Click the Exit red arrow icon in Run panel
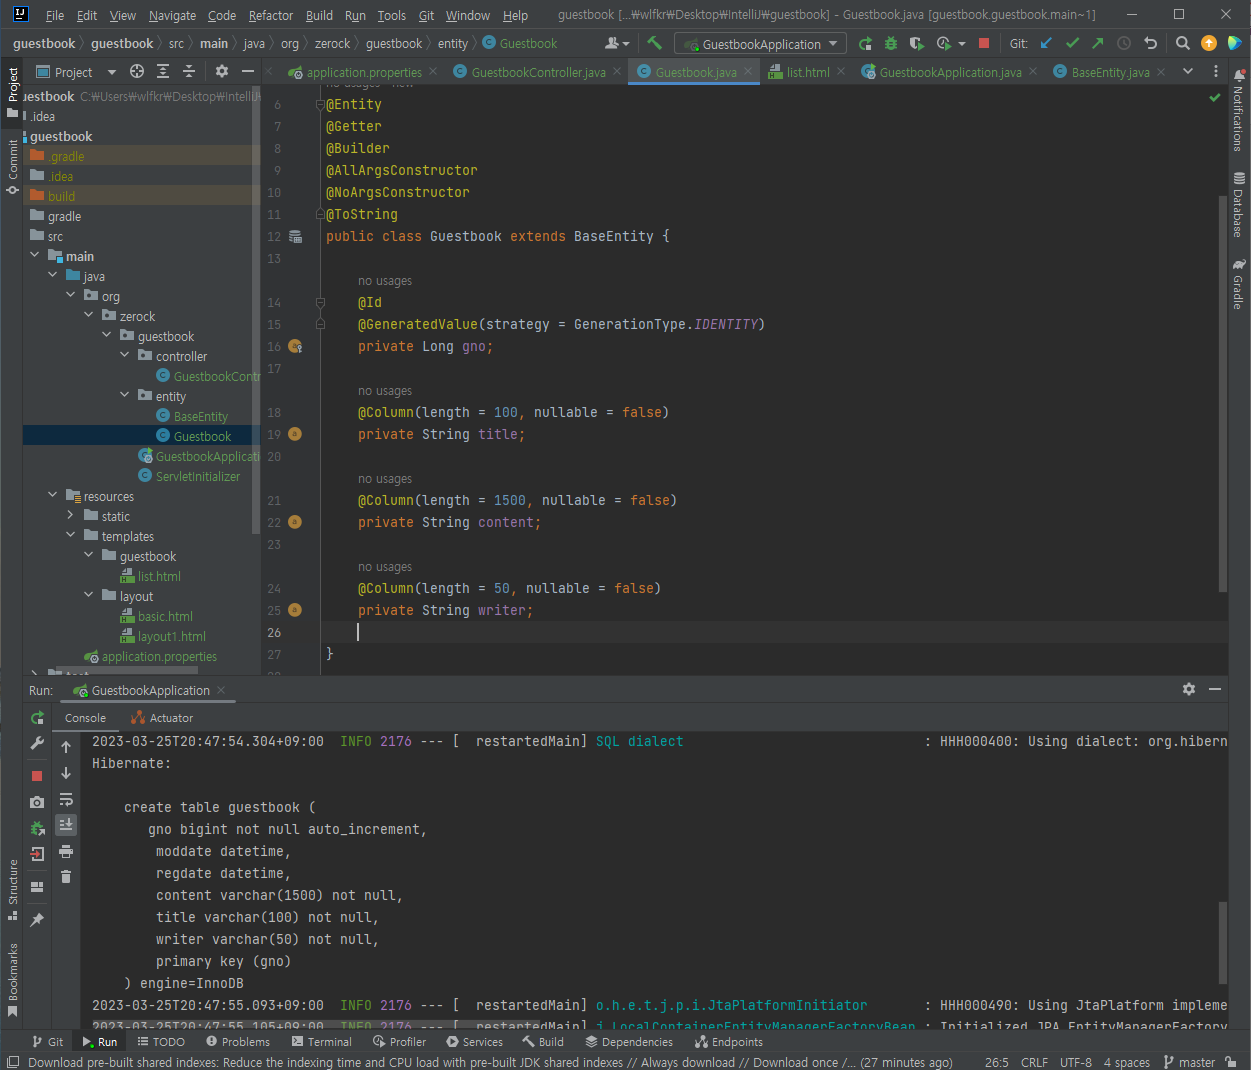Viewport: 1251px width, 1070px height. coord(37,854)
